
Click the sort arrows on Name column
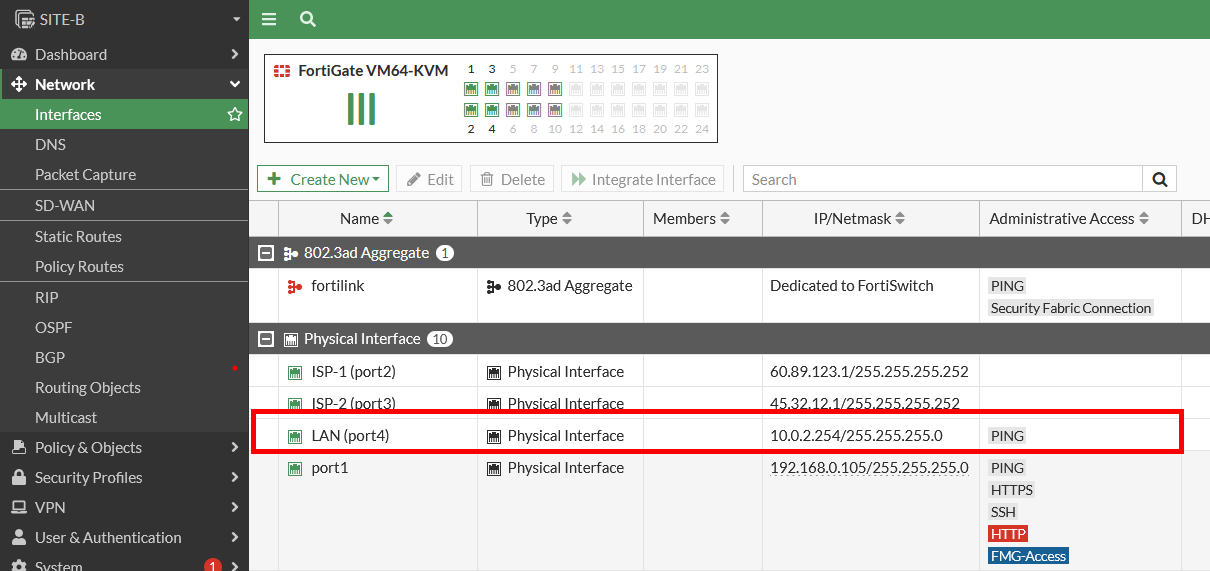coord(388,219)
